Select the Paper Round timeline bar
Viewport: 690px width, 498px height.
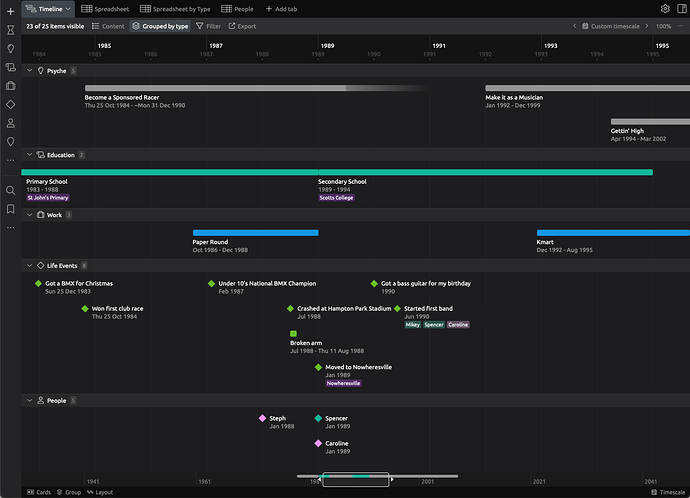(255, 233)
